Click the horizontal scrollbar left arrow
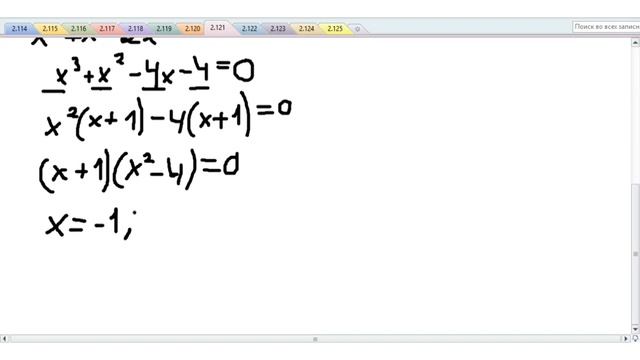 click(x=4, y=338)
